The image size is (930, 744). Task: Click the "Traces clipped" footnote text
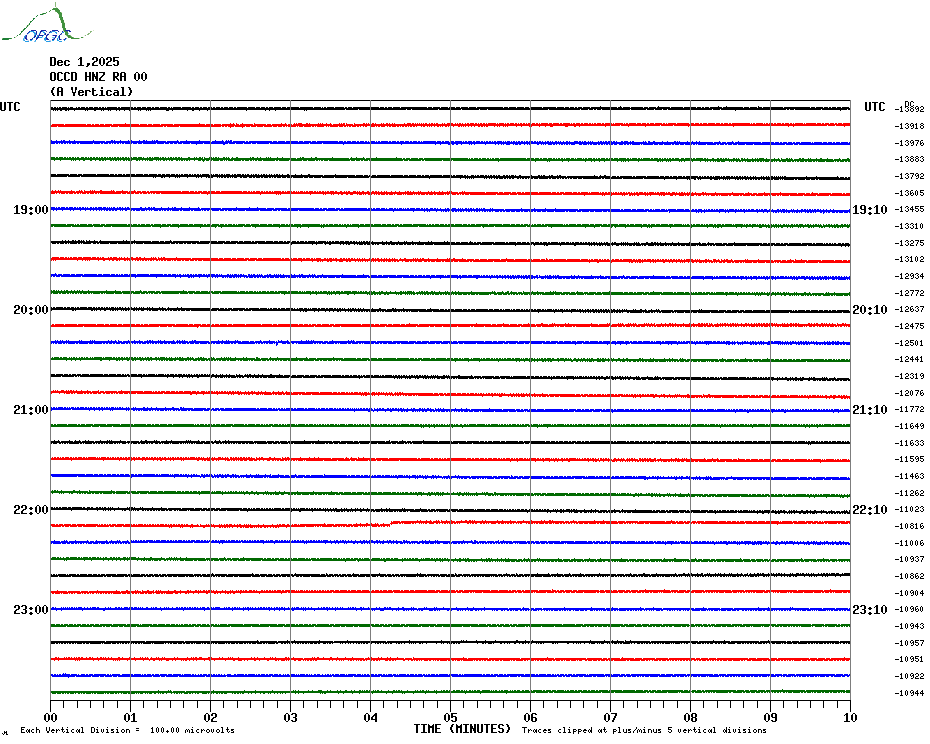[644, 731]
